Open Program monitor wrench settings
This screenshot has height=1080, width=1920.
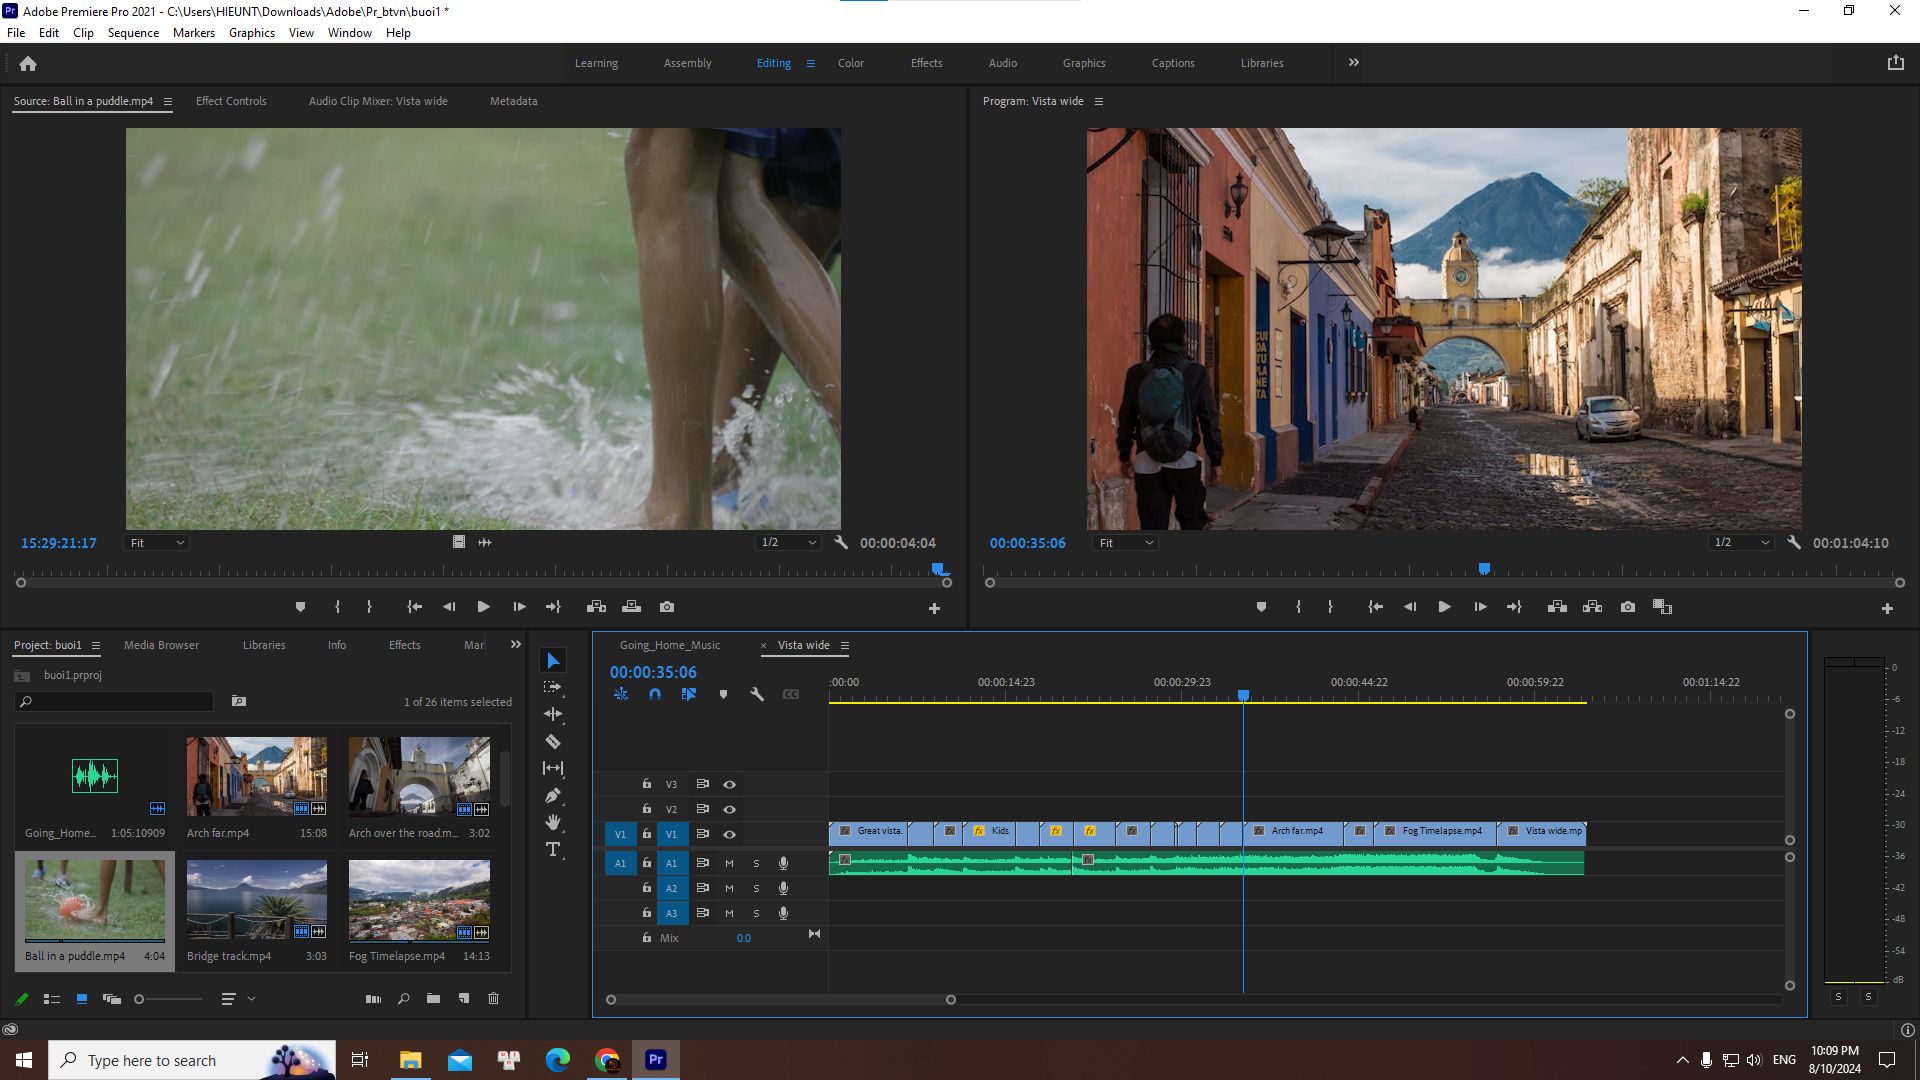1794,542
